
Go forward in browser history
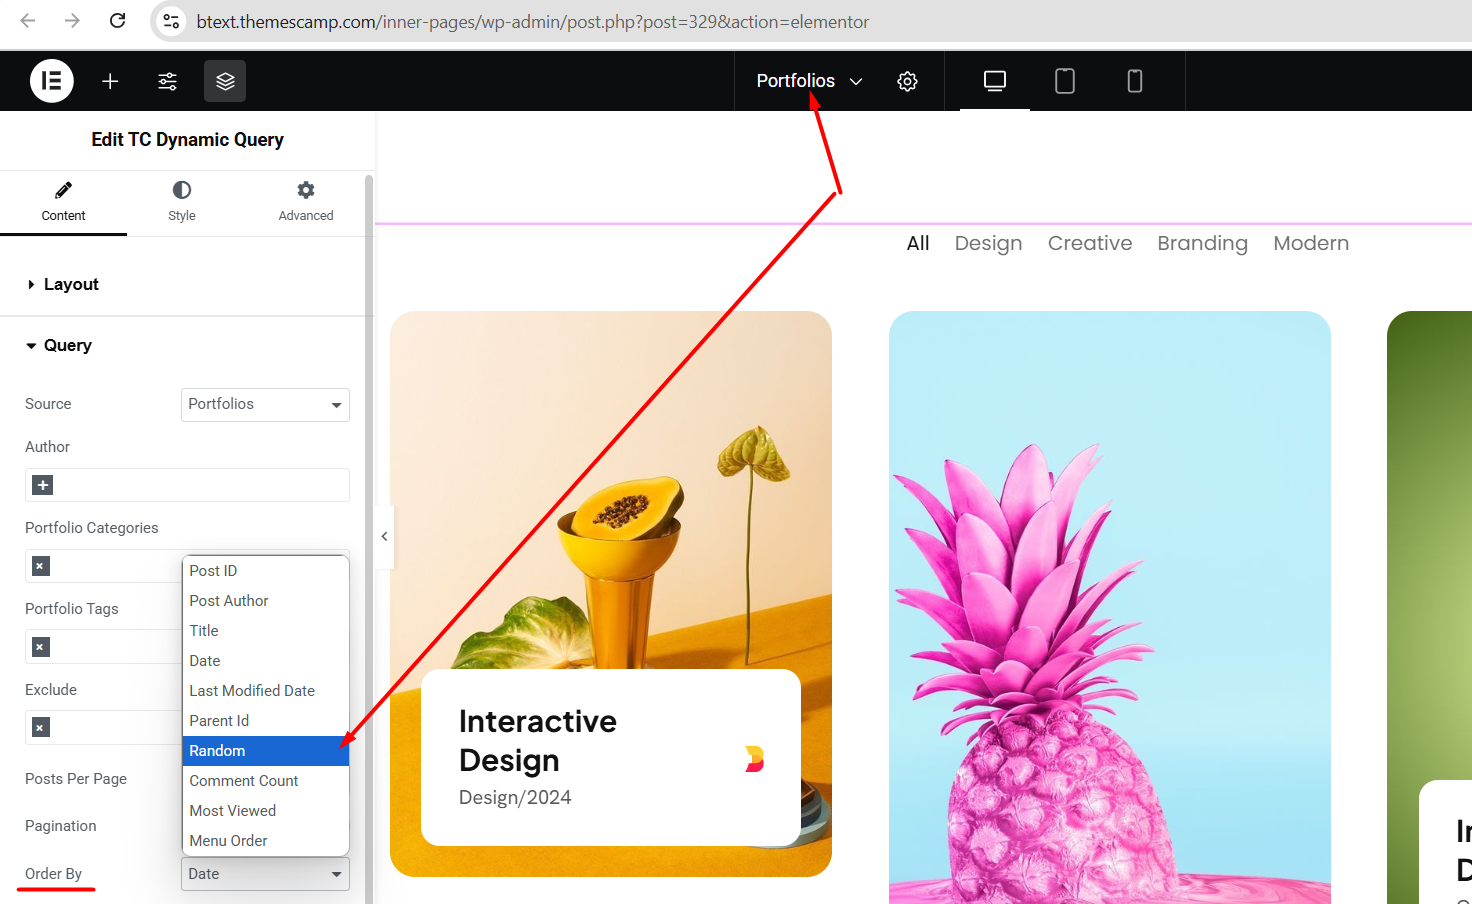pyautogui.click(x=72, y=21)
